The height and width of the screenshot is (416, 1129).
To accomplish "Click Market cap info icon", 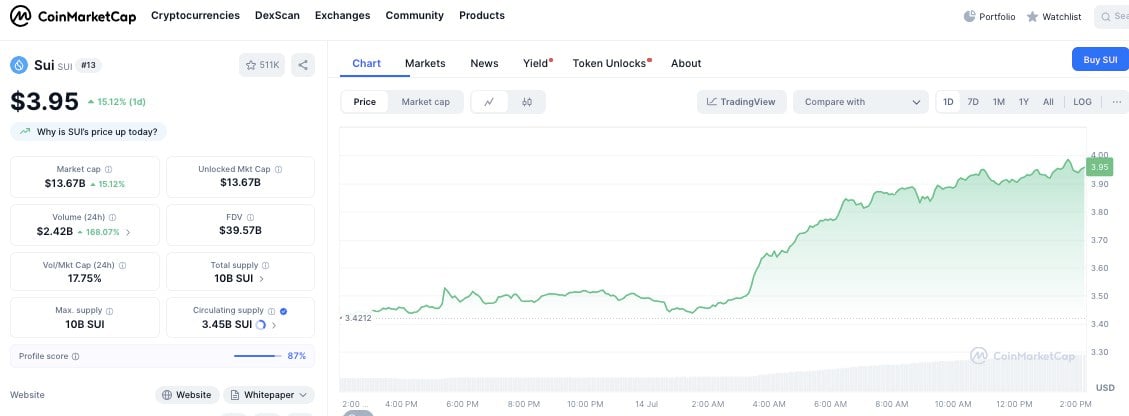I will tap(109, 169).
